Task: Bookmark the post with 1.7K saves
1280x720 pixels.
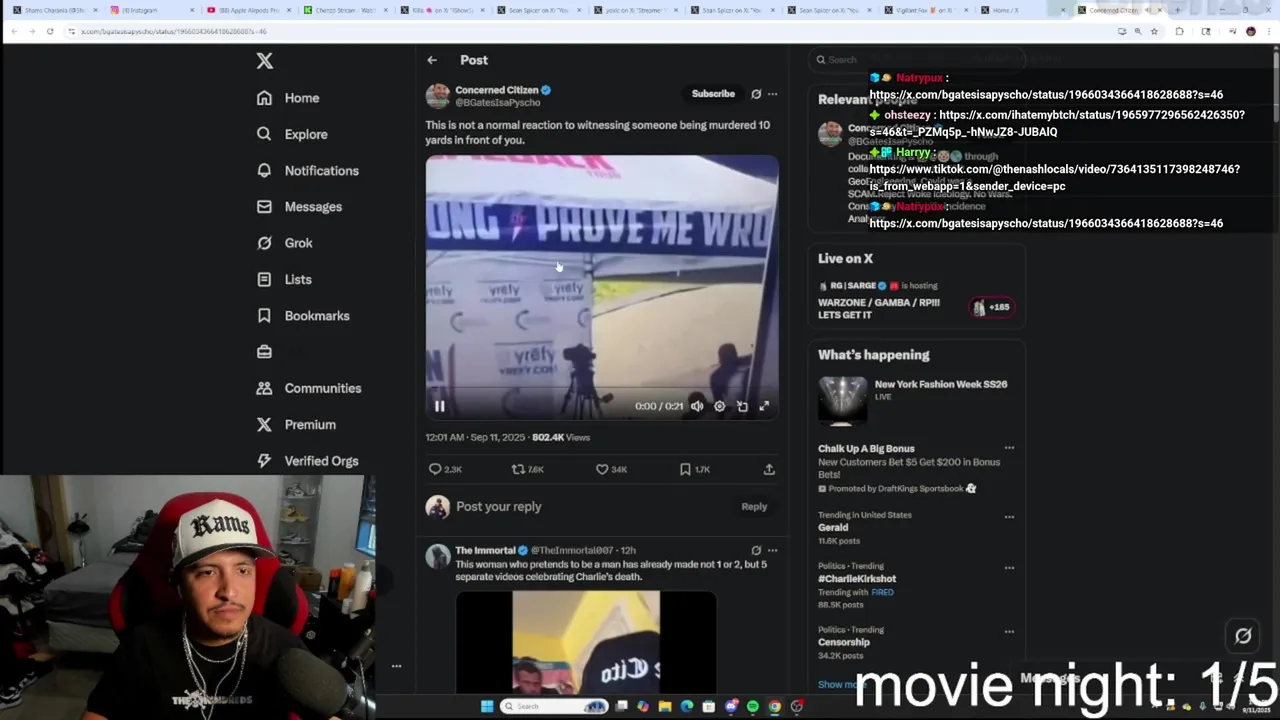Action: click(694, 469)
